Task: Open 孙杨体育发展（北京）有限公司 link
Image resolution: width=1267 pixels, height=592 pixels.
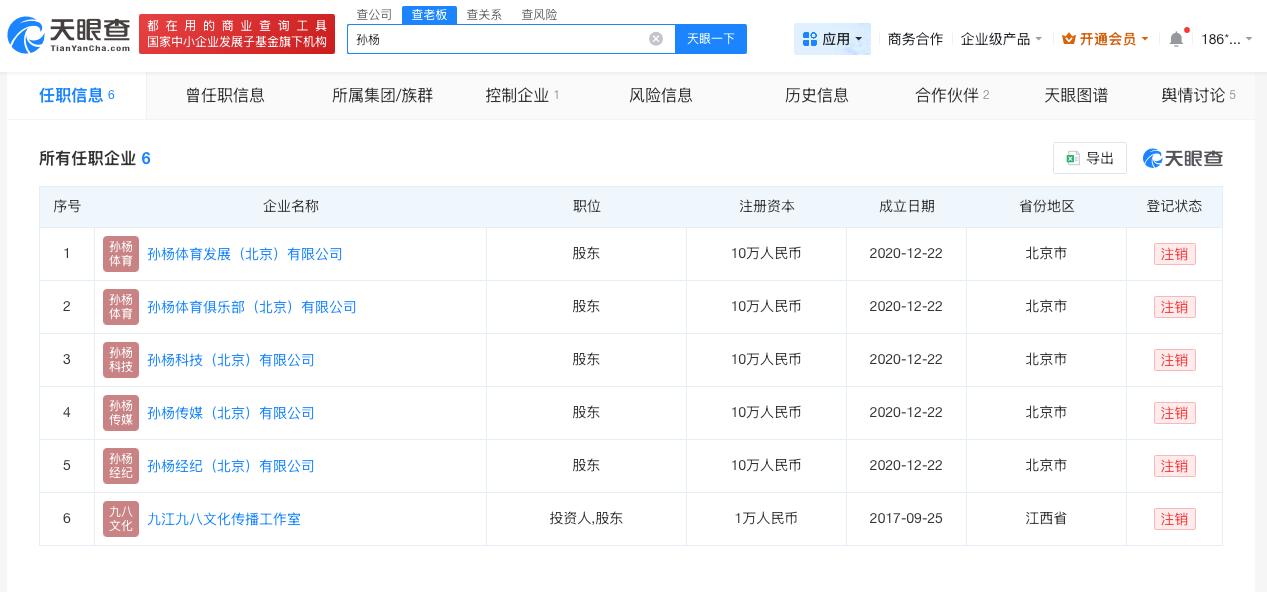Action: tap(245, 254)
